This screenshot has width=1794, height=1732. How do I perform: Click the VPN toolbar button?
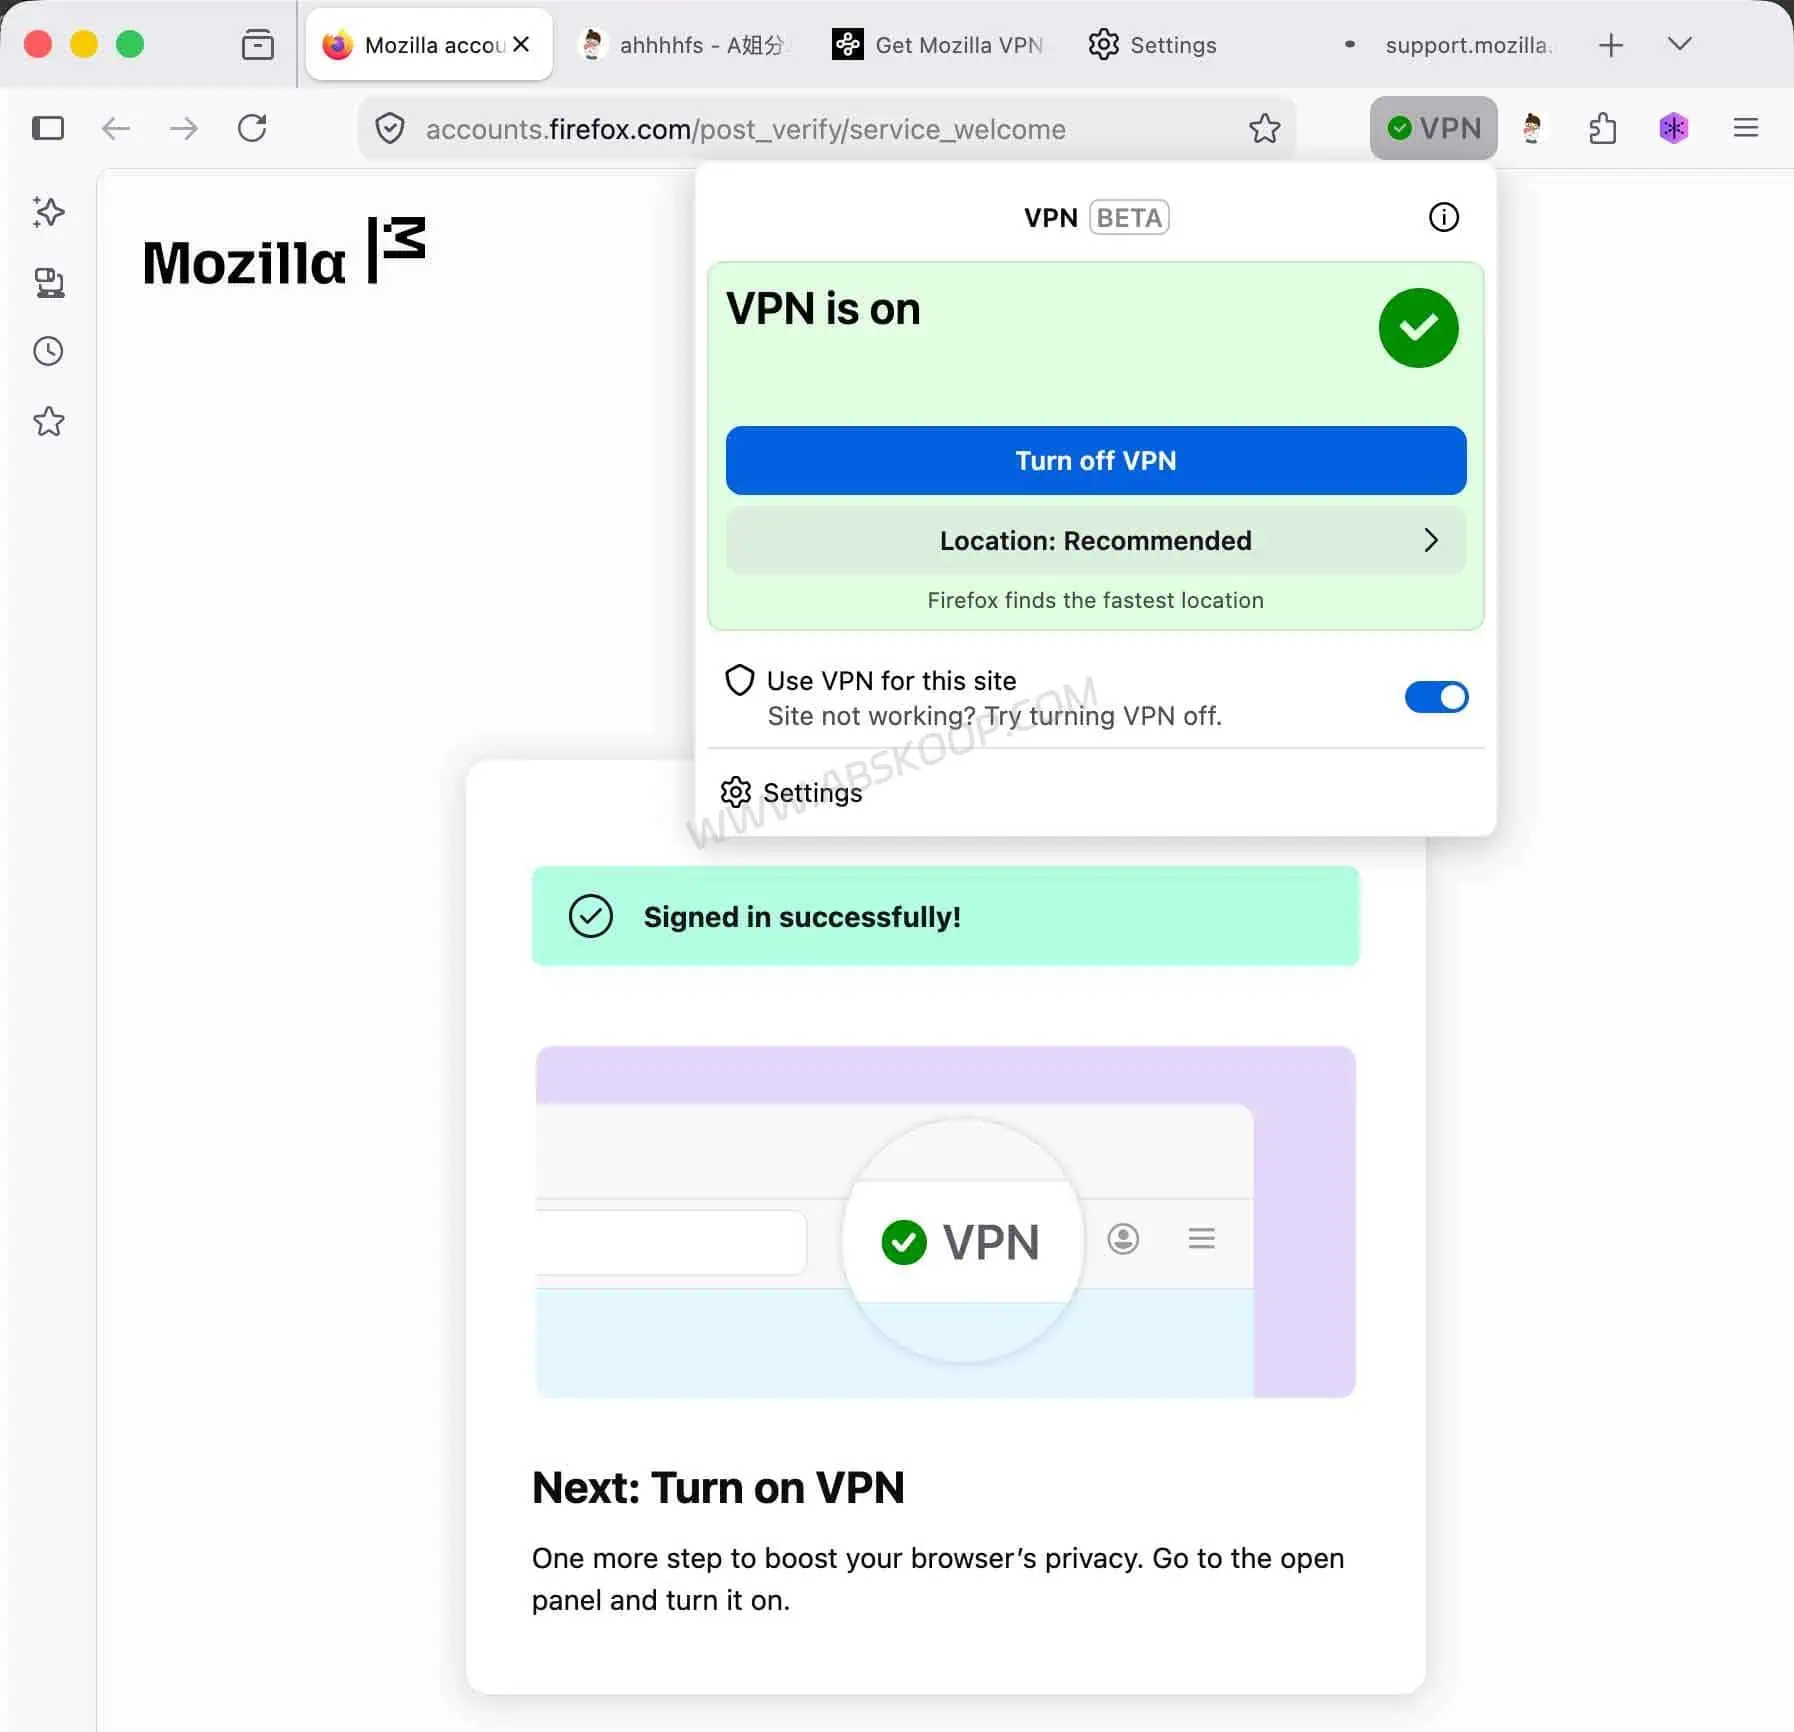tap(1433, 128)
